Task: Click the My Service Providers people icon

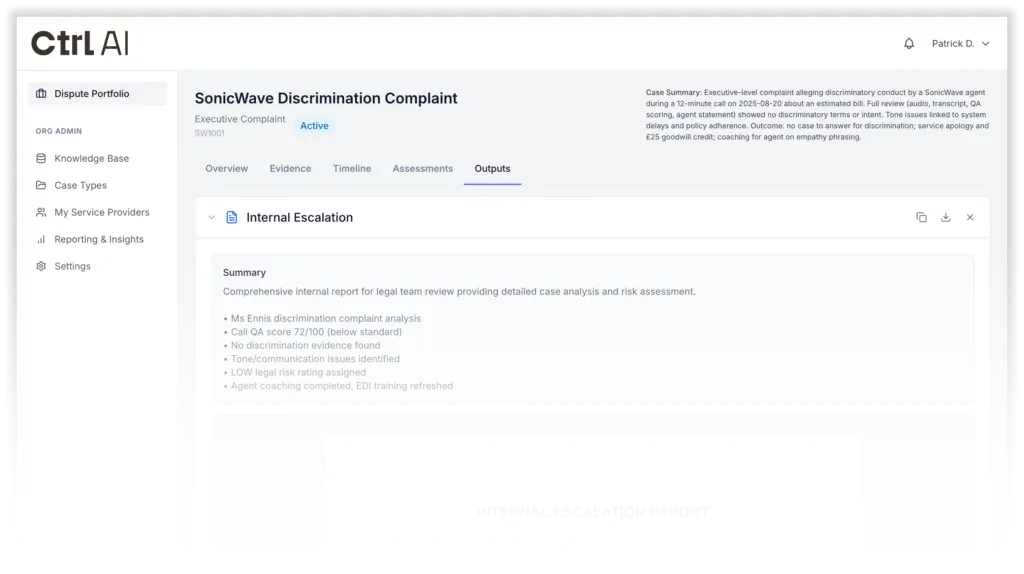Action: click(41, 212)
